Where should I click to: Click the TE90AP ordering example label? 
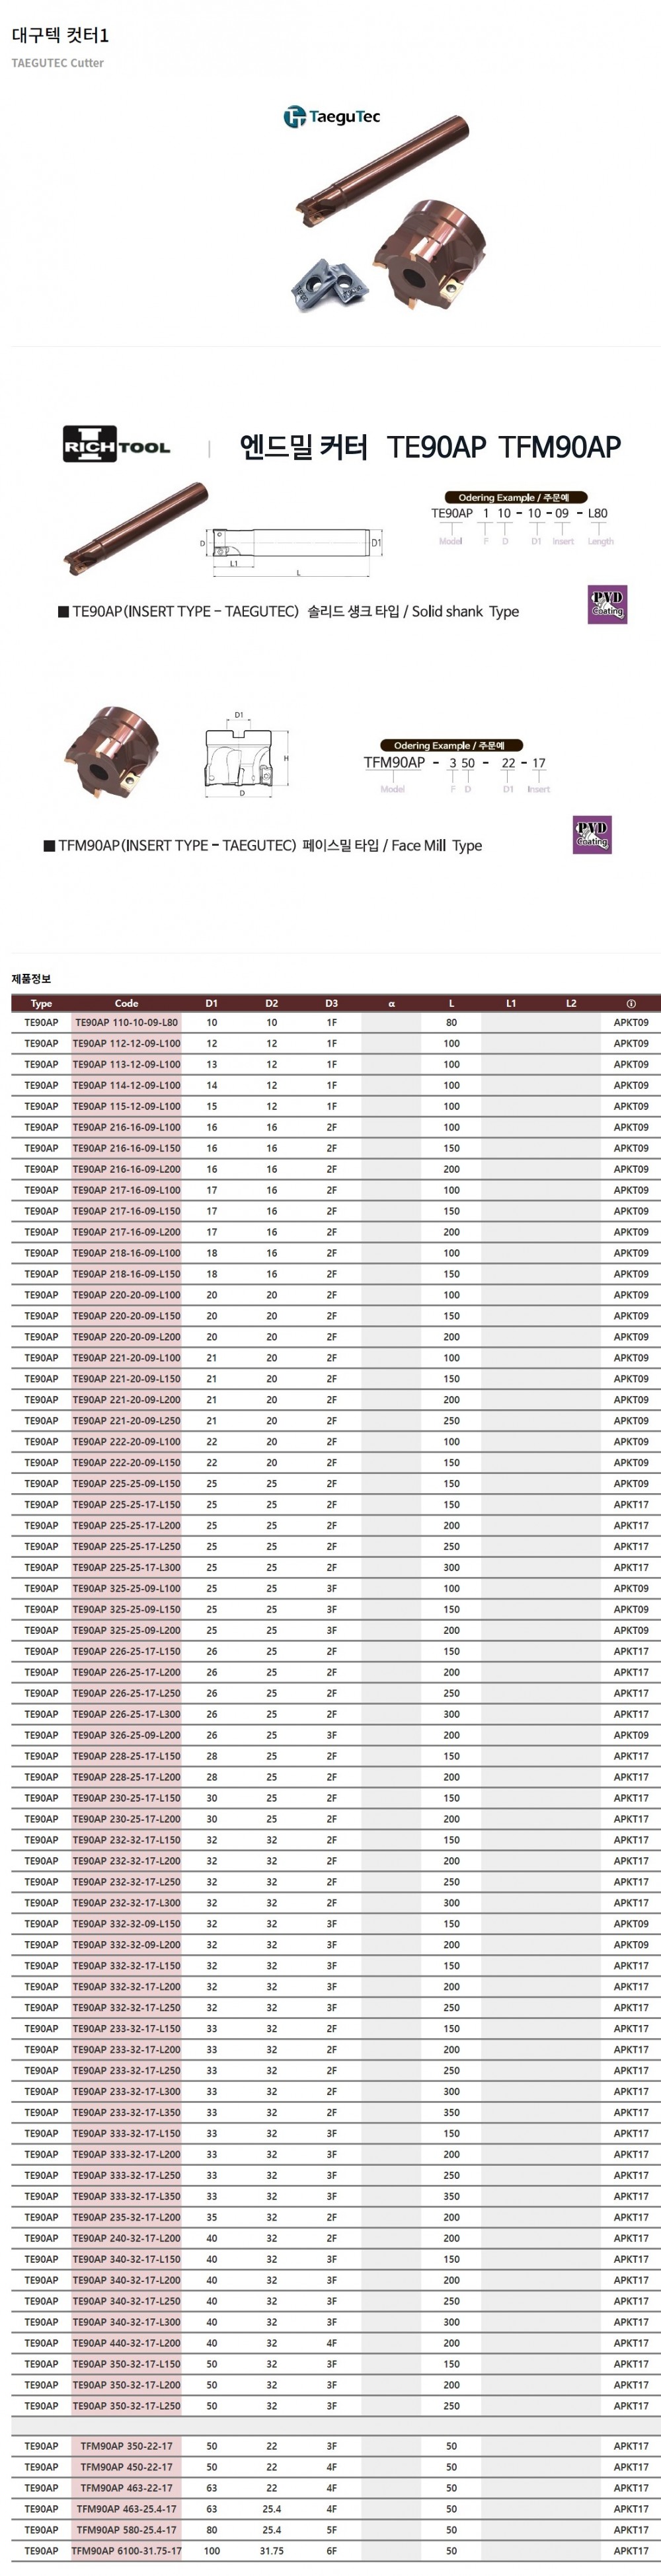click(x=514, y=497)
